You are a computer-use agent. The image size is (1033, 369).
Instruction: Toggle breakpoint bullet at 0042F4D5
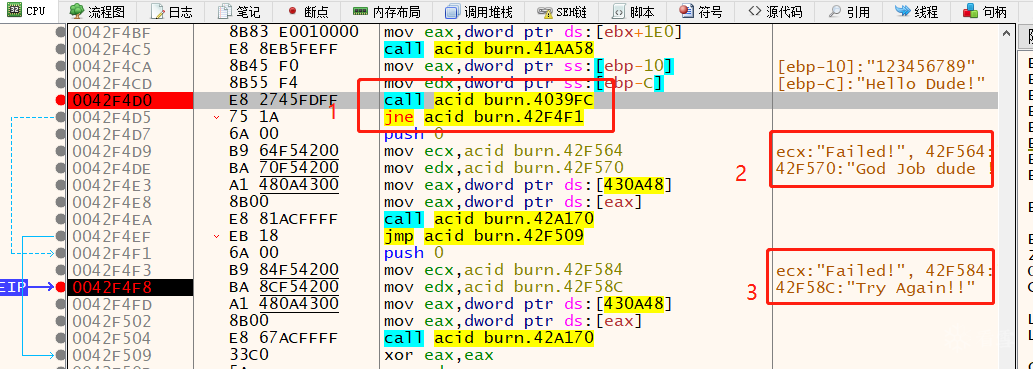[x=61, y=117]
